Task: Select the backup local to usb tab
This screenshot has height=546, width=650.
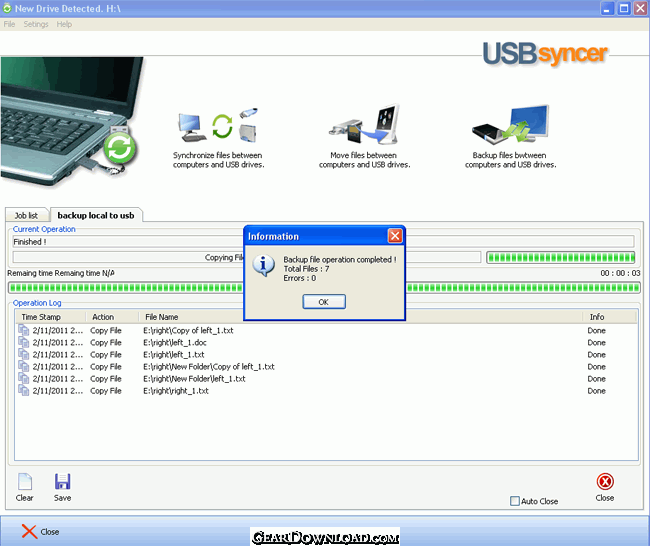Action: tap(96, 215)
